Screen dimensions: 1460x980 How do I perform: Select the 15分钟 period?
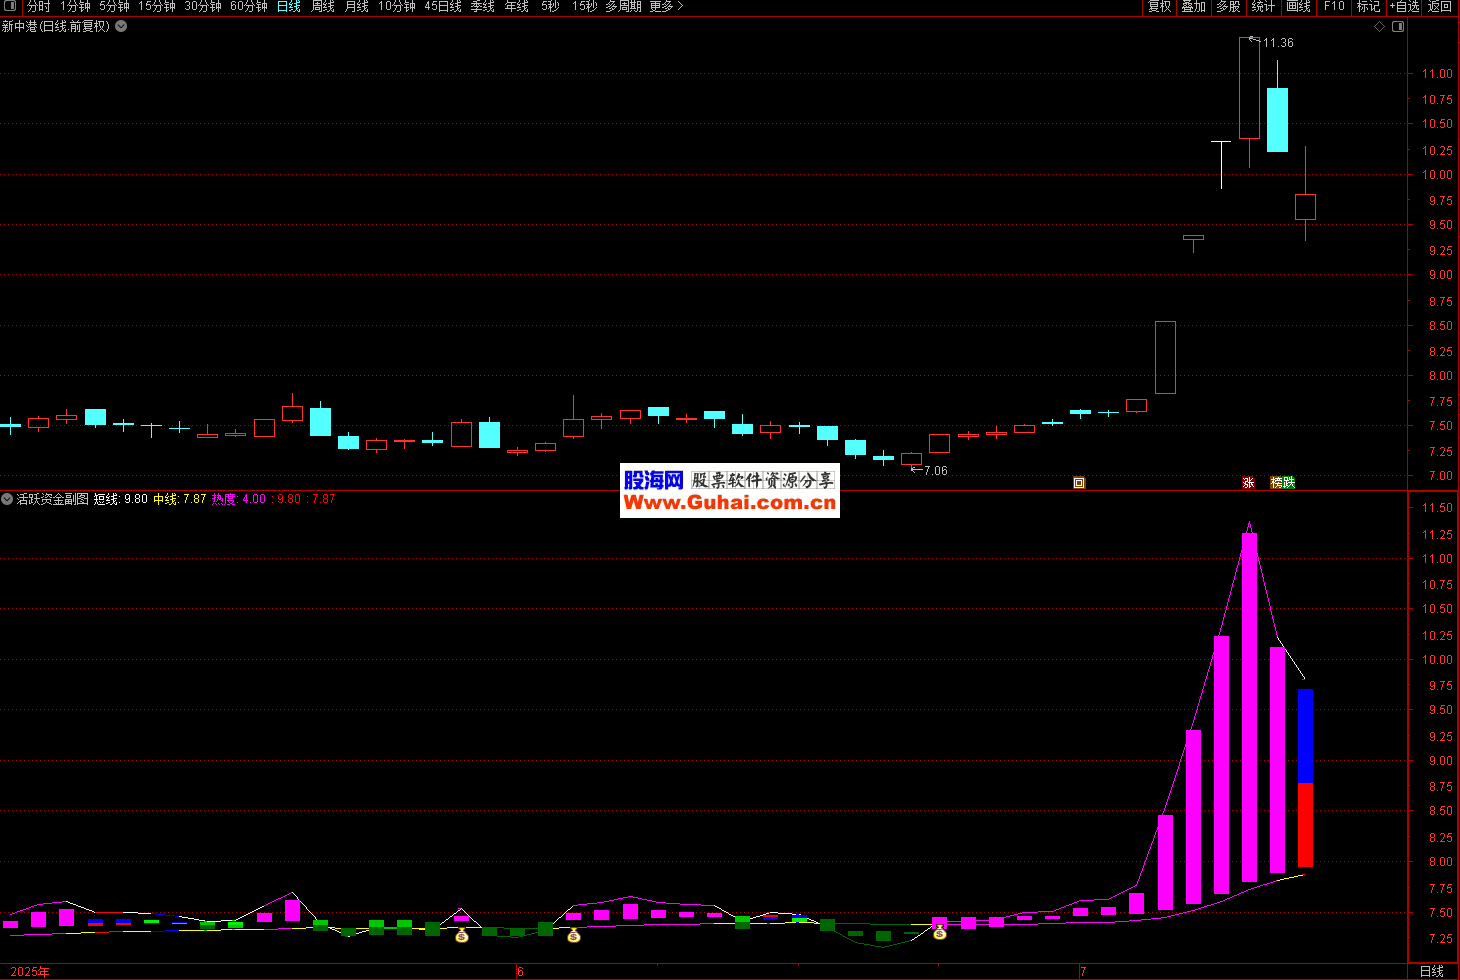click(157, 7)
